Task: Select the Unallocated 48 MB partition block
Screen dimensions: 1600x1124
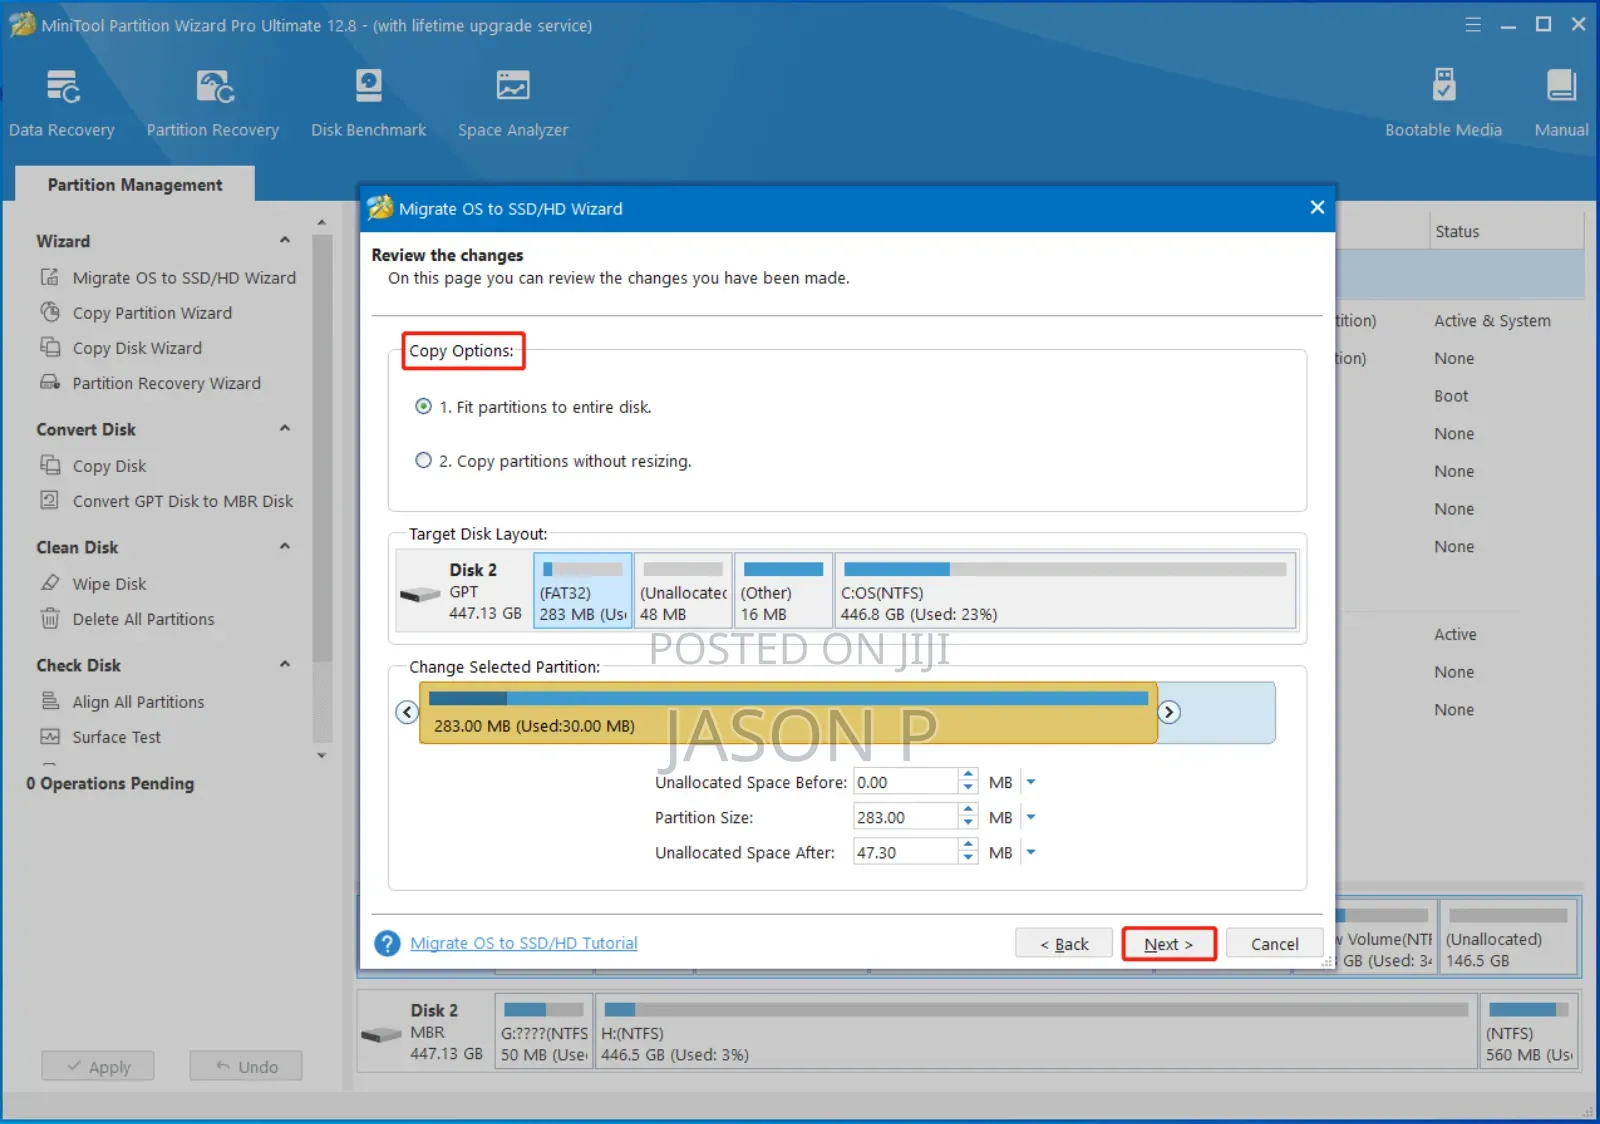Action: click(x=683, y=591)
